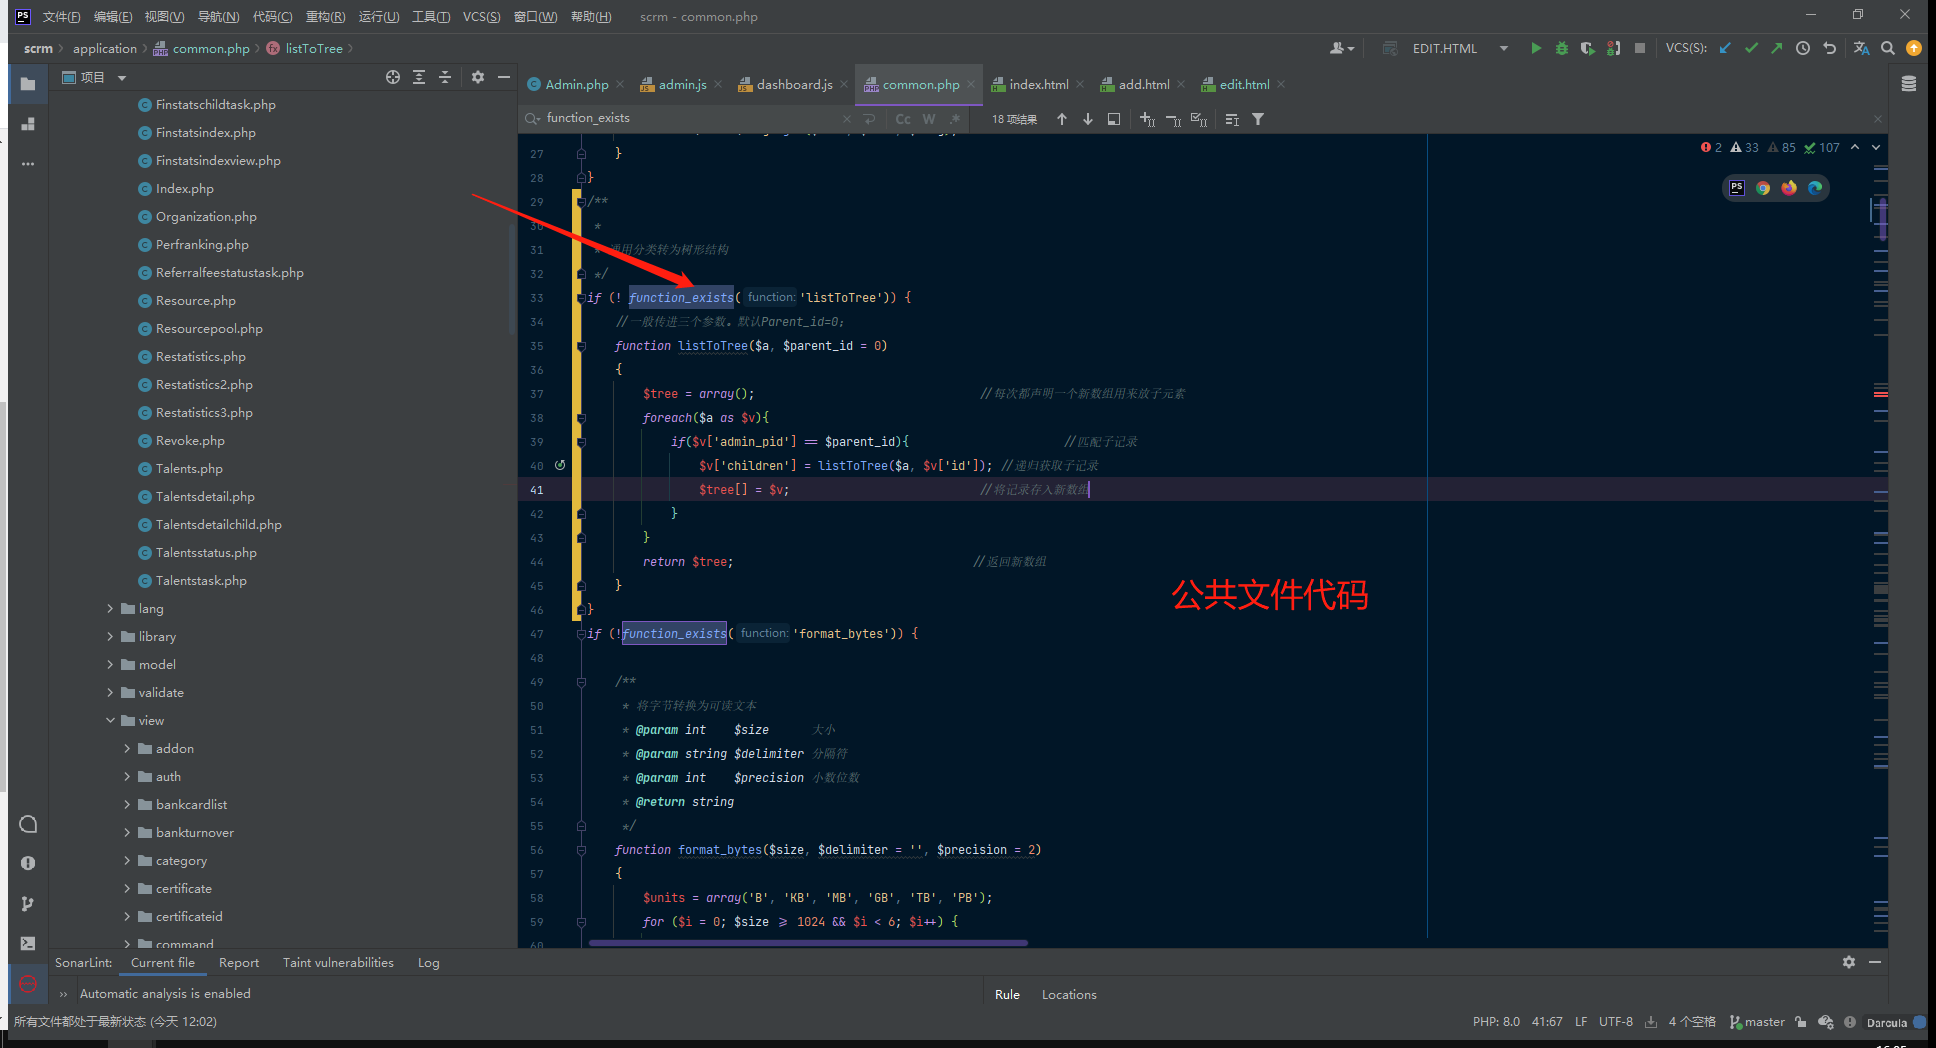Image resolution: width=1936 pixels, height=1048 pixels.
Task: Expand the library folder
Action: pos(110,636)
